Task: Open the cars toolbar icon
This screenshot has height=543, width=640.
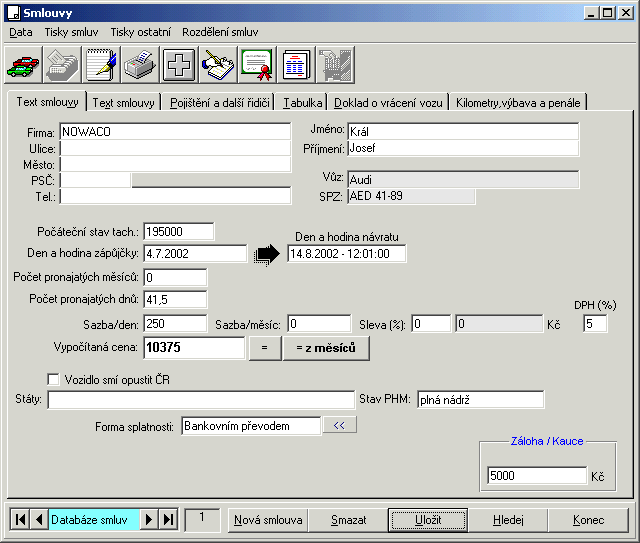Action: (23, 65)
